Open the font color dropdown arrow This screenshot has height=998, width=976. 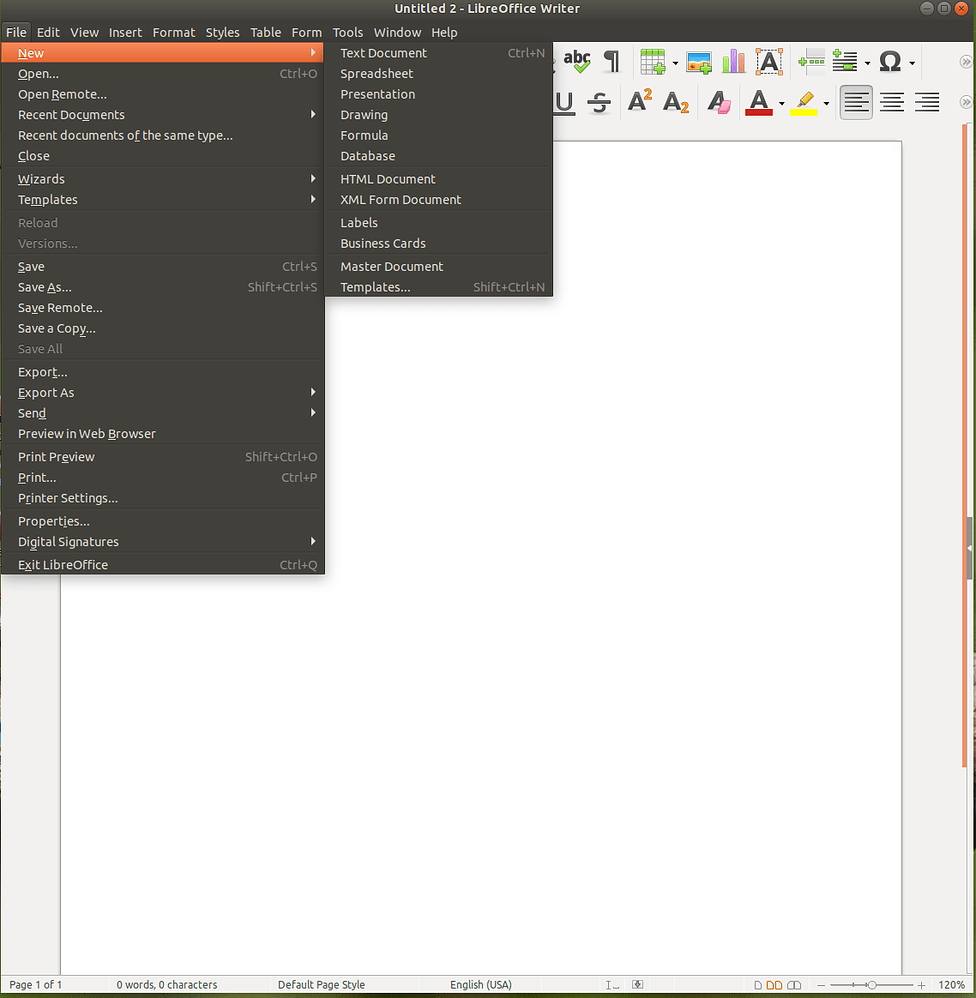tap(781, 102)
